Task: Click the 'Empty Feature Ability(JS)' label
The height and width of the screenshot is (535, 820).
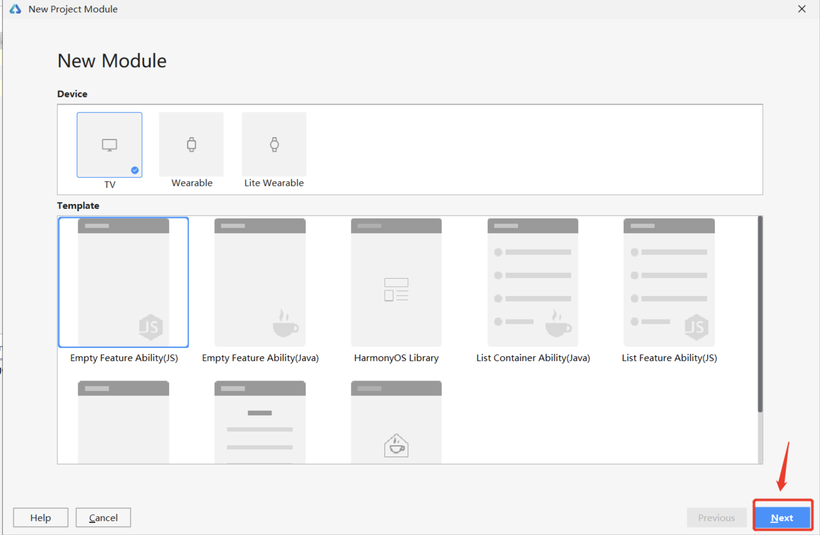Action: pyautogui.click(x=124, y=358)
